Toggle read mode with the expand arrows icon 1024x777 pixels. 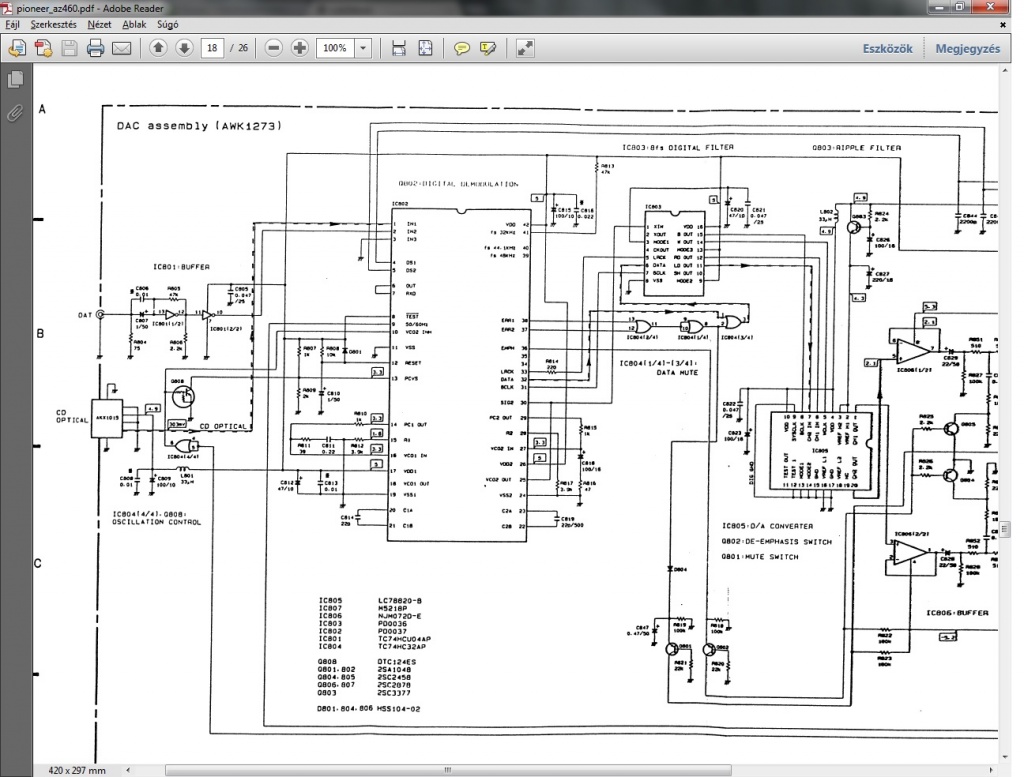click(x=525, y=48)
